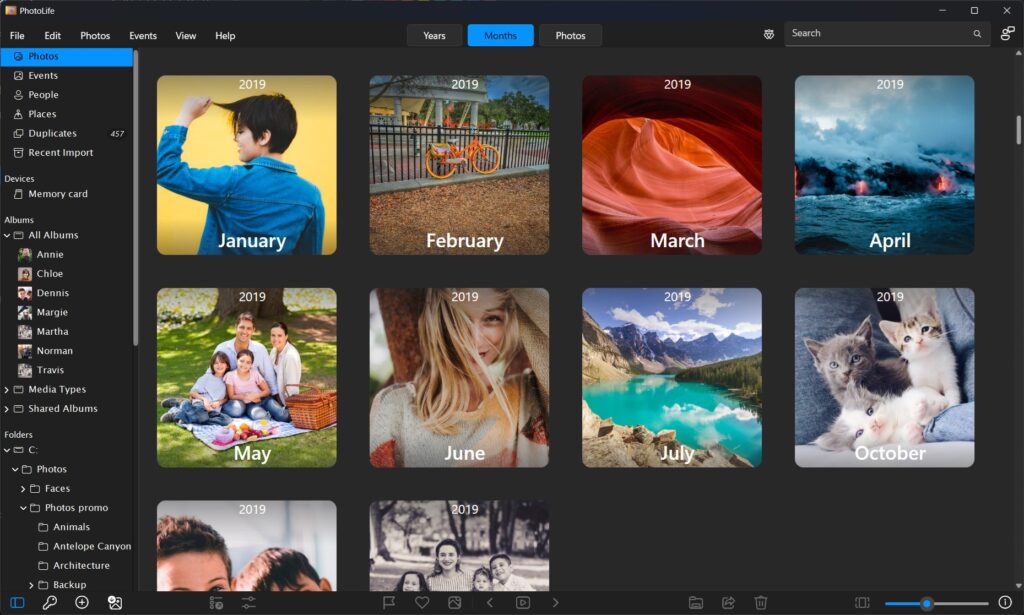Collapse the C: drive folder

tap(7, 450)
